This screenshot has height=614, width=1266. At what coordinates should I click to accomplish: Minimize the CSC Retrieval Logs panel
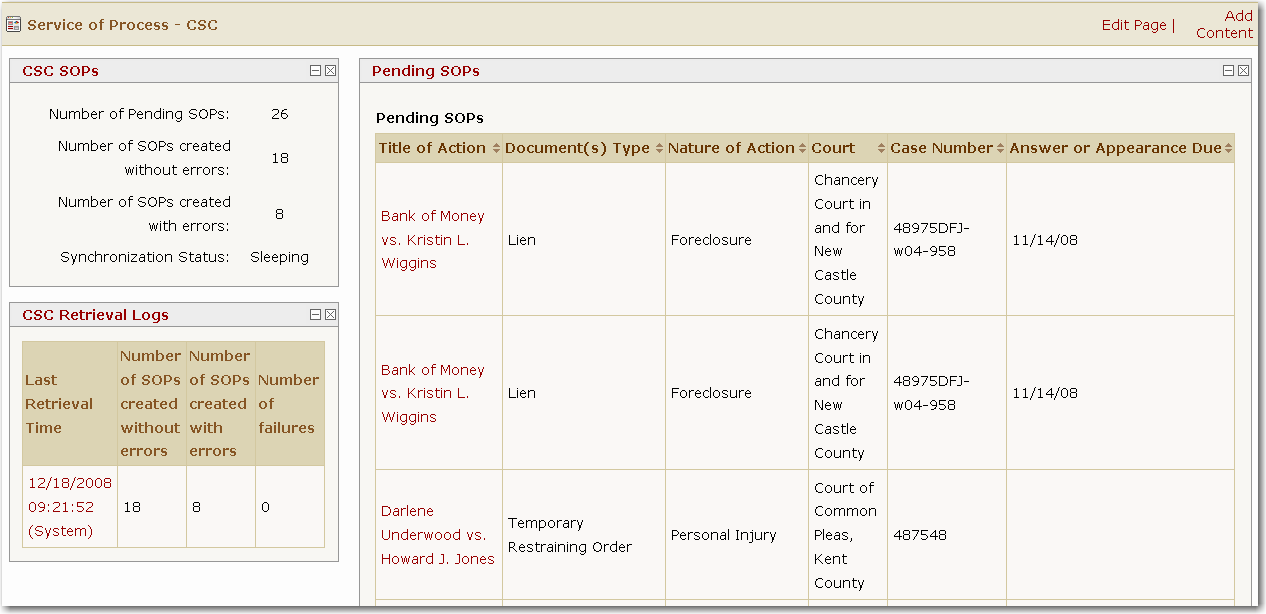(316, 315)
